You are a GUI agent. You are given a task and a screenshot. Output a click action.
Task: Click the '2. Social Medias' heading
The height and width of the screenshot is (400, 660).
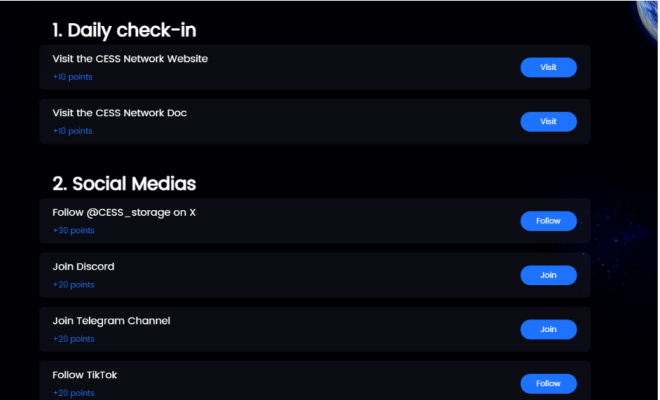coord(124,184)
